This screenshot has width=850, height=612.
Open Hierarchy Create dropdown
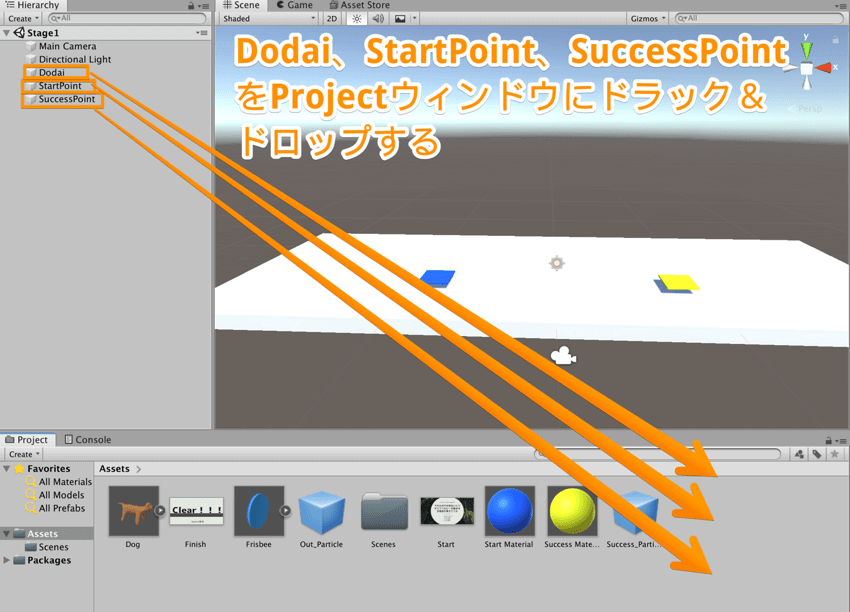[x=23, y=18]
